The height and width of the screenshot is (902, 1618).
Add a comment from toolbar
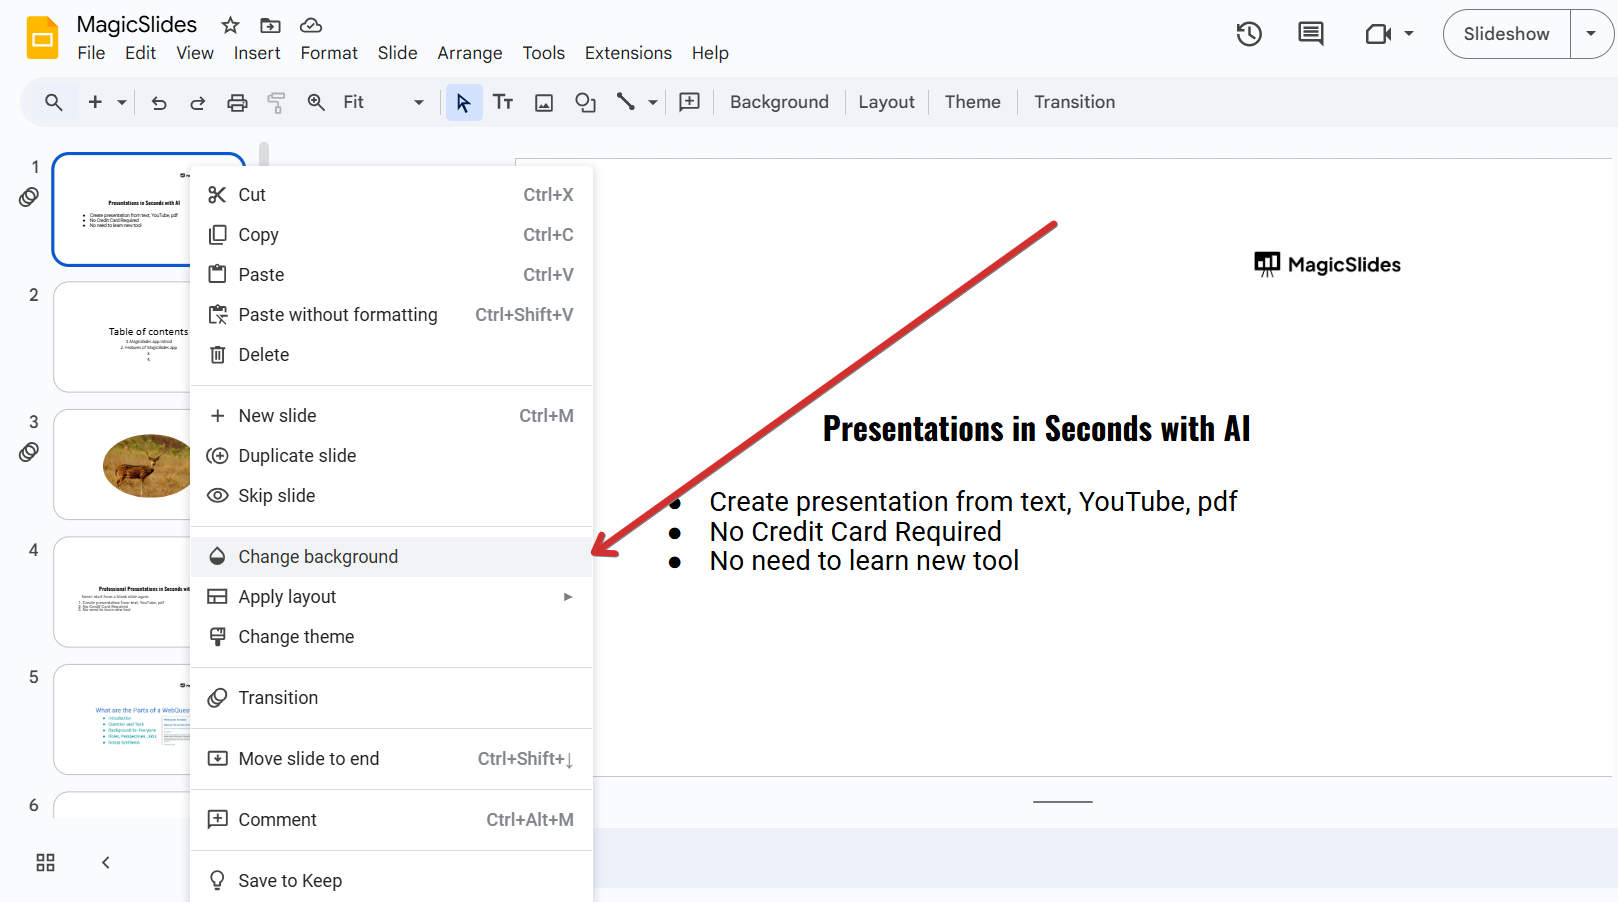690,102
